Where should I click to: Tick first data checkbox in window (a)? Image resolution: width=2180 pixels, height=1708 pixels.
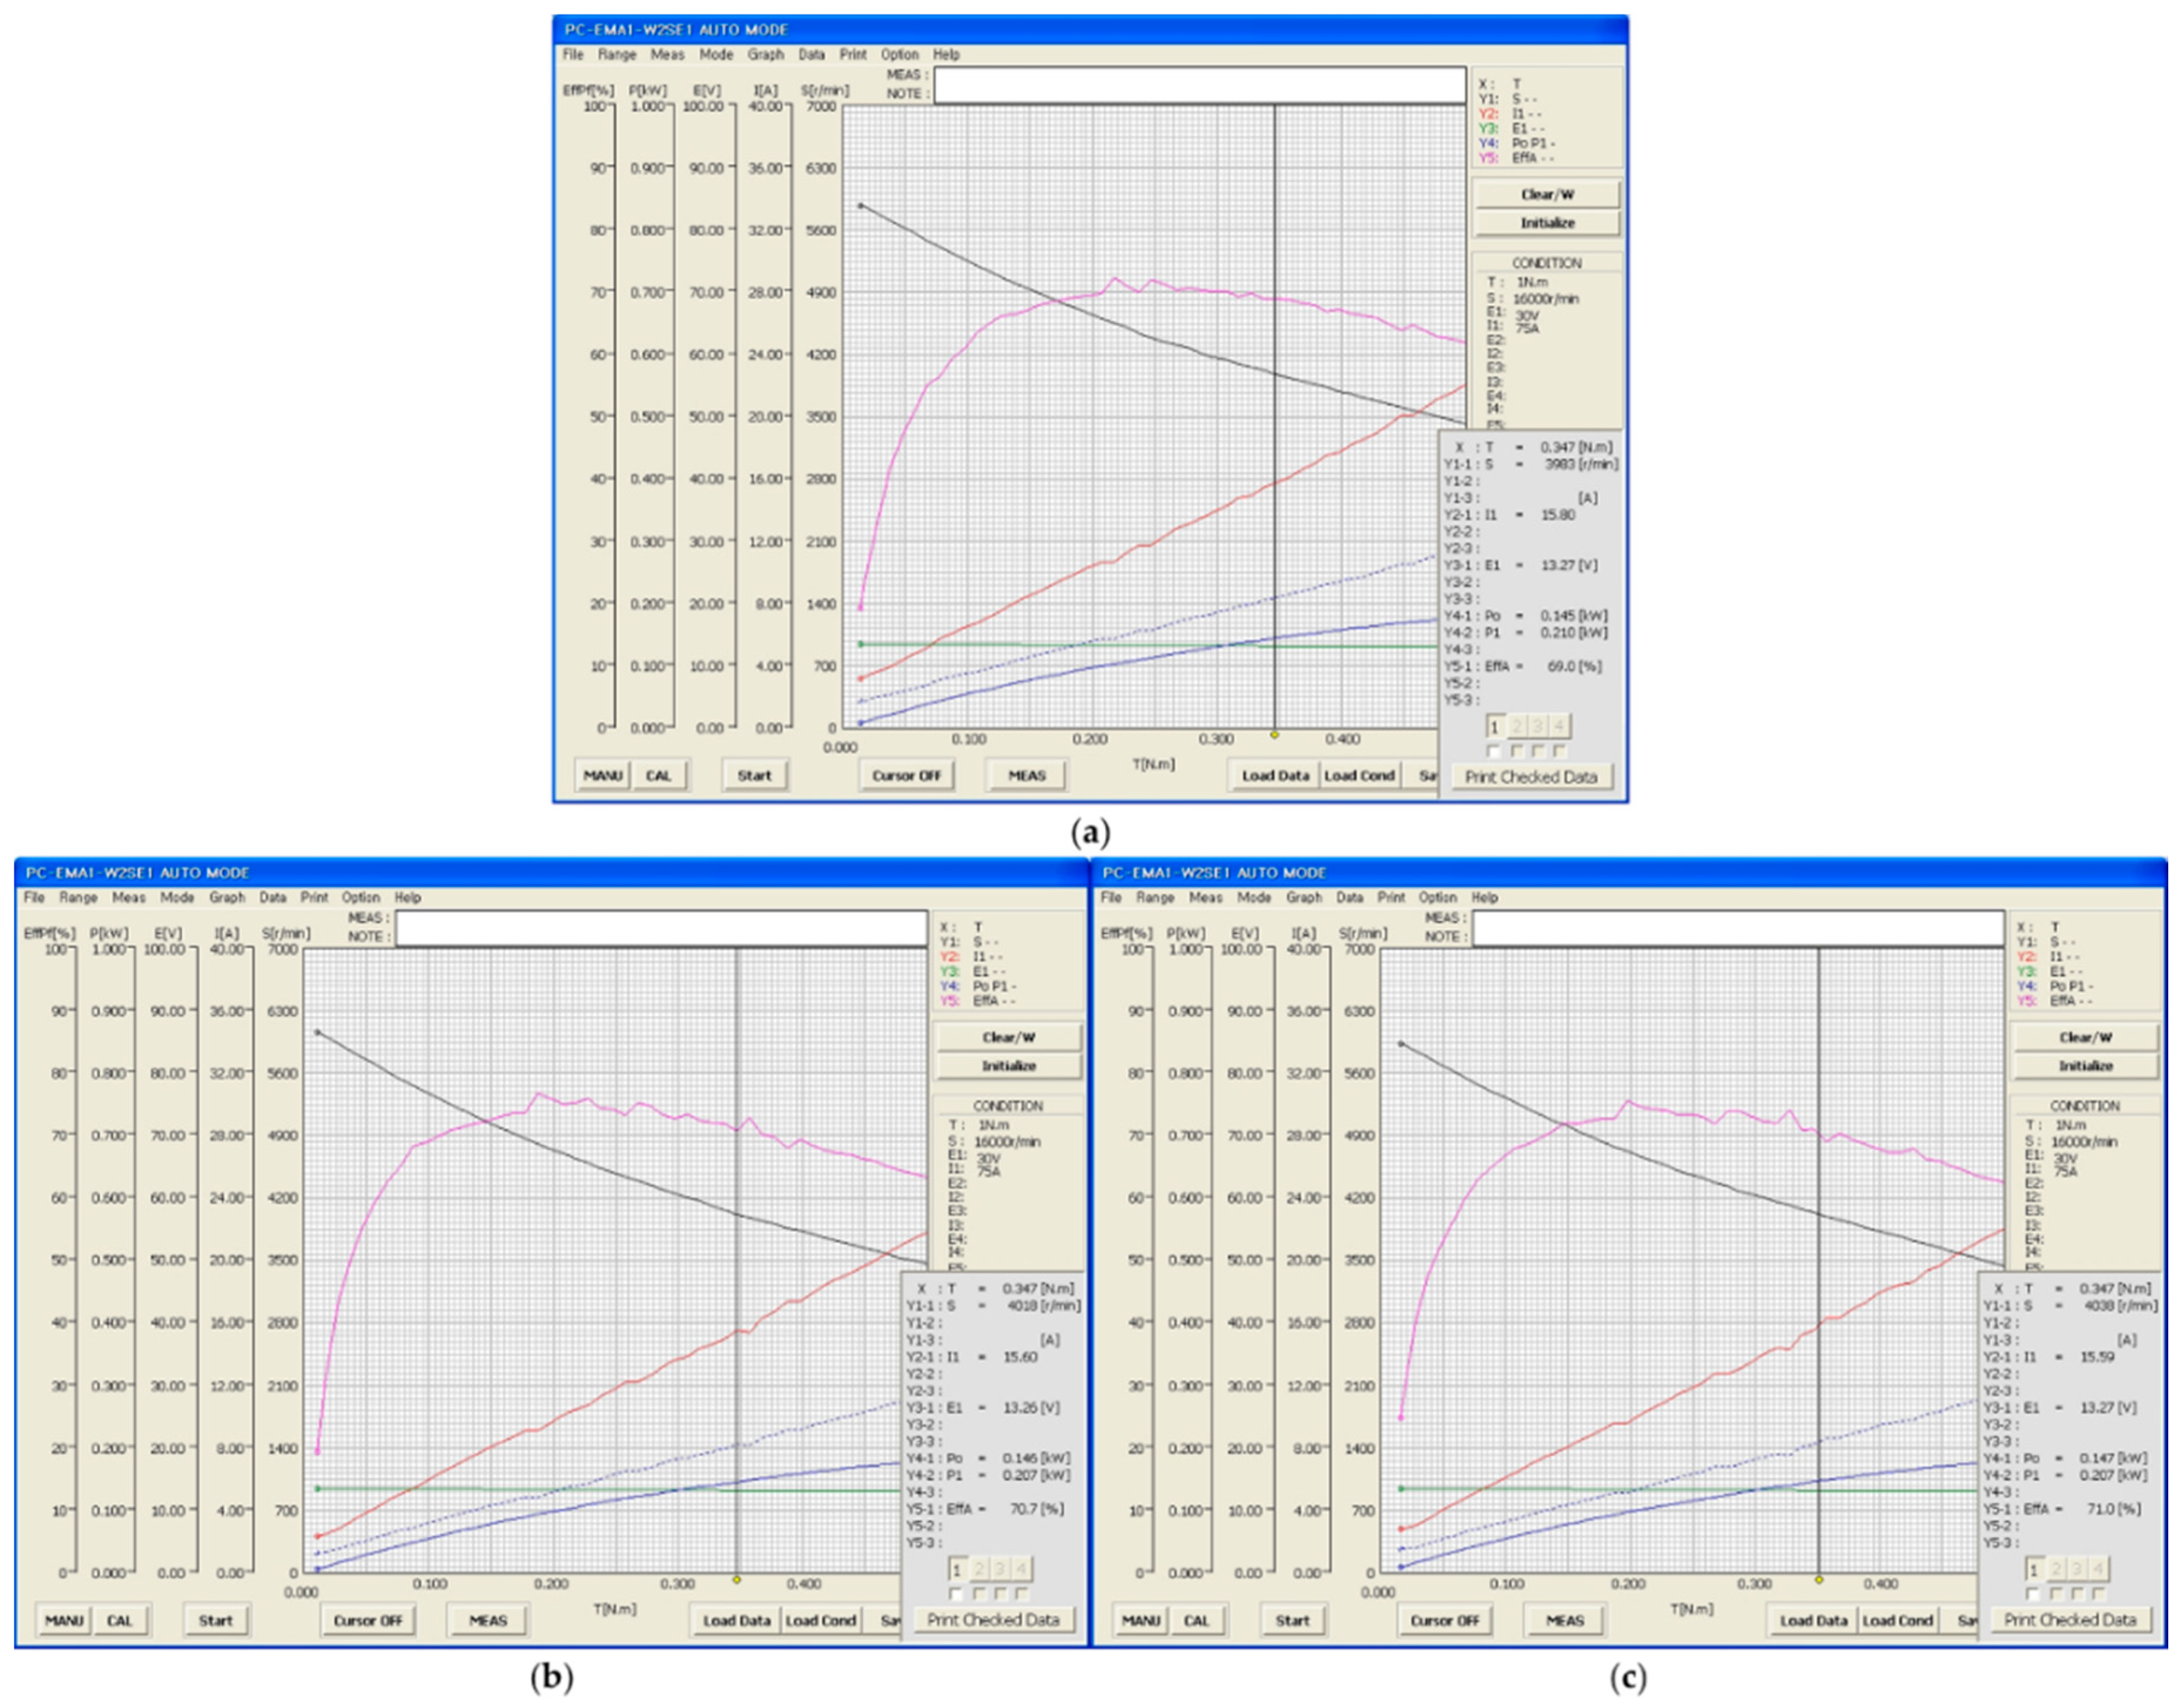1494,751
